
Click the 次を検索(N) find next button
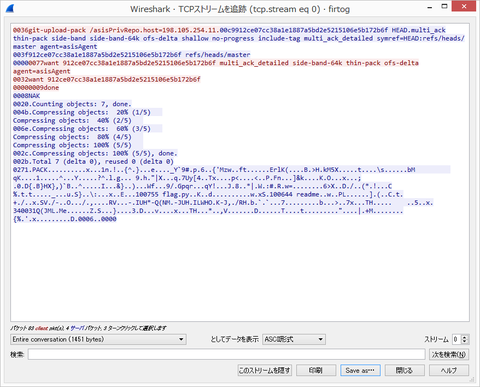click(449, 354)
